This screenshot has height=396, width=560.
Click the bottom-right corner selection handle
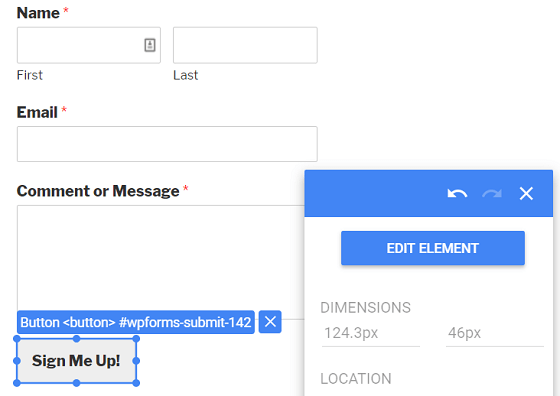136,383
